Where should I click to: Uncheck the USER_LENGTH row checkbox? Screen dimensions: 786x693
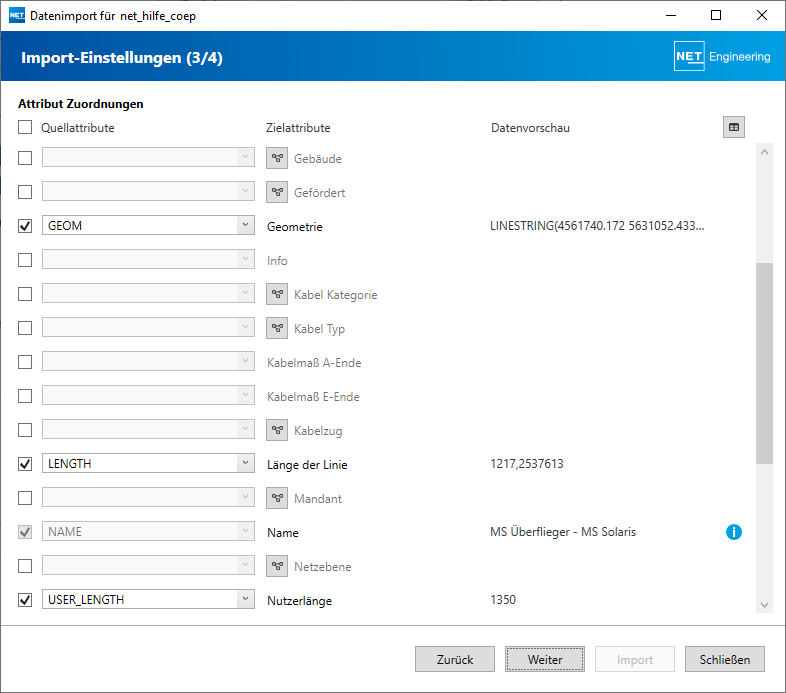(x=25, y=600)
